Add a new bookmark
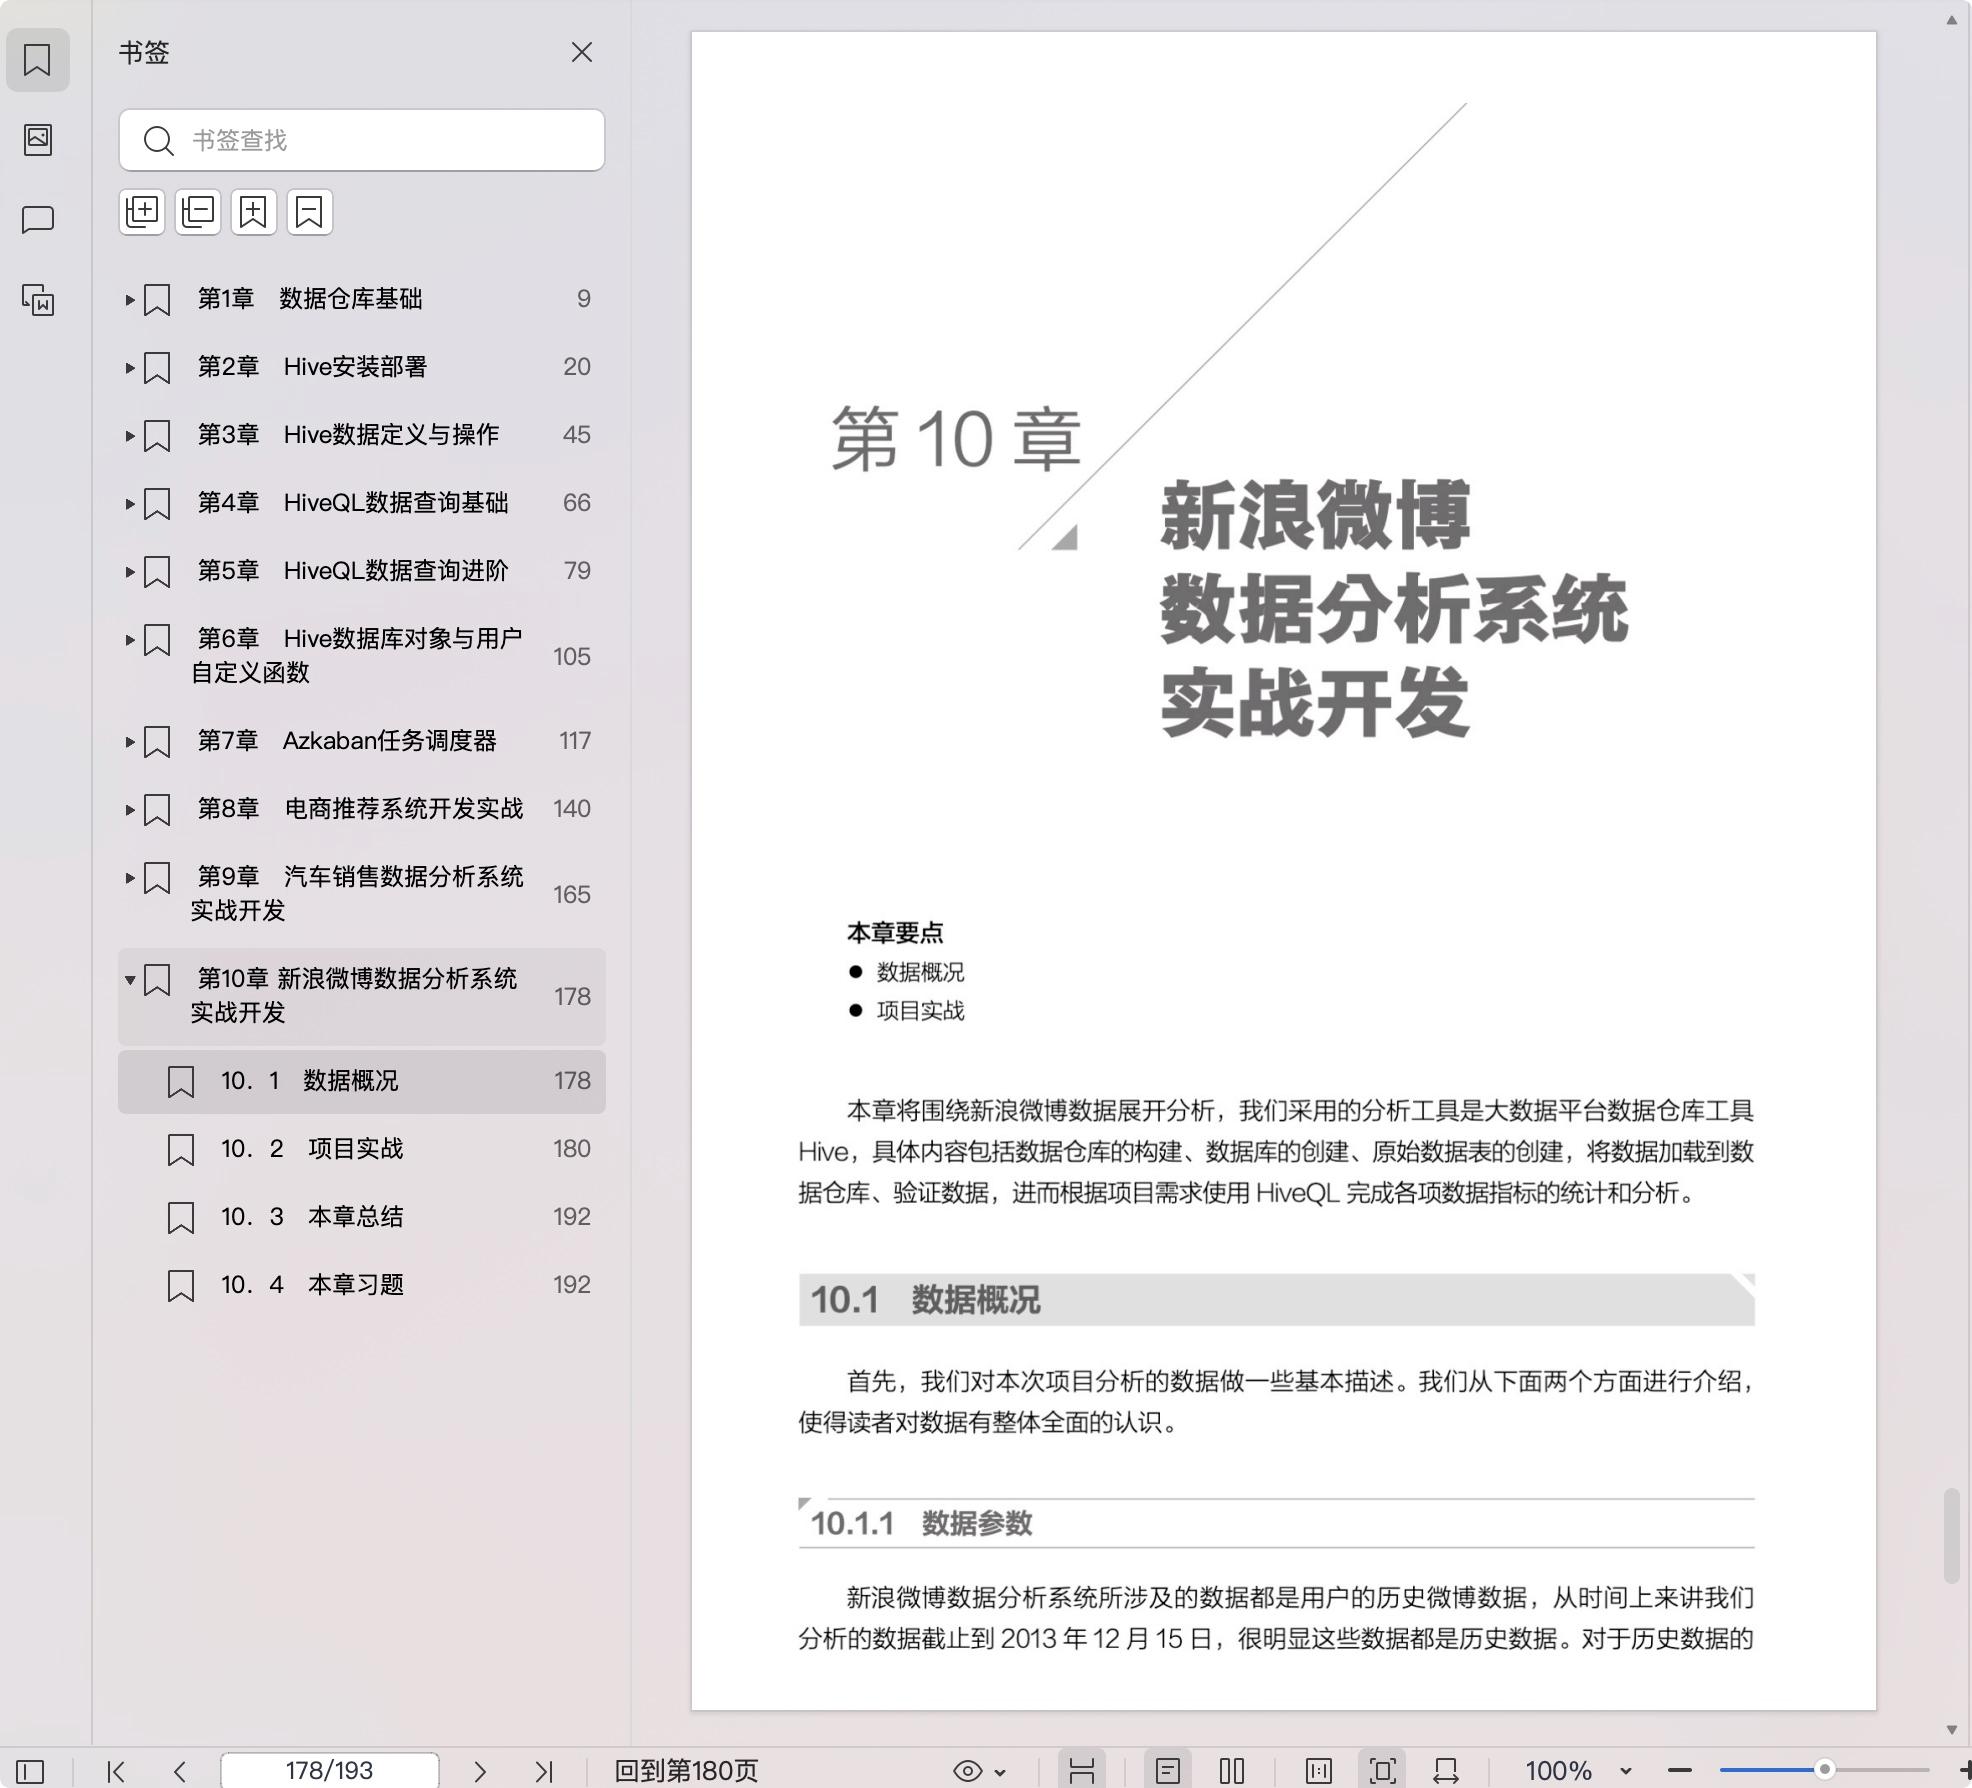 pos(254,212)
